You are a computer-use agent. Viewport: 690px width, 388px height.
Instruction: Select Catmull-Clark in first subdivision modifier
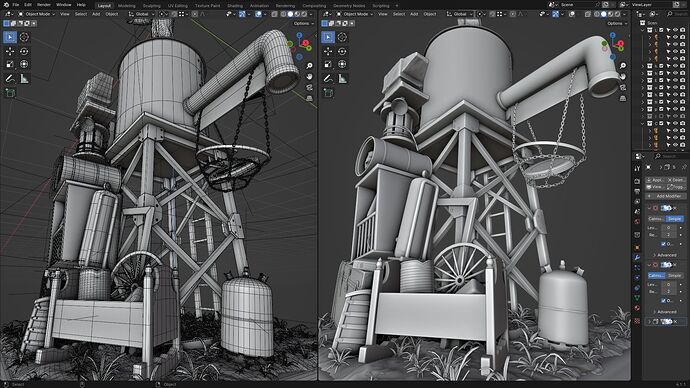coord(656,219)
